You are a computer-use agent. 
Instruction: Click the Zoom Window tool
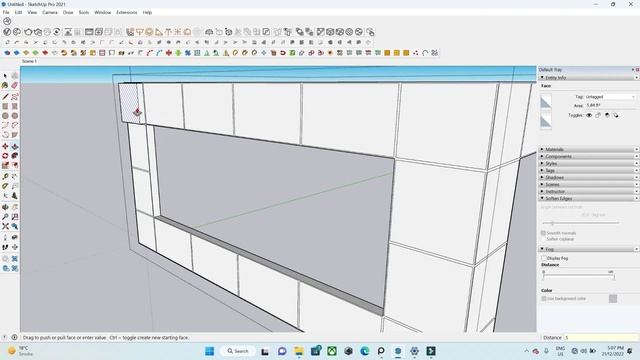15,217
